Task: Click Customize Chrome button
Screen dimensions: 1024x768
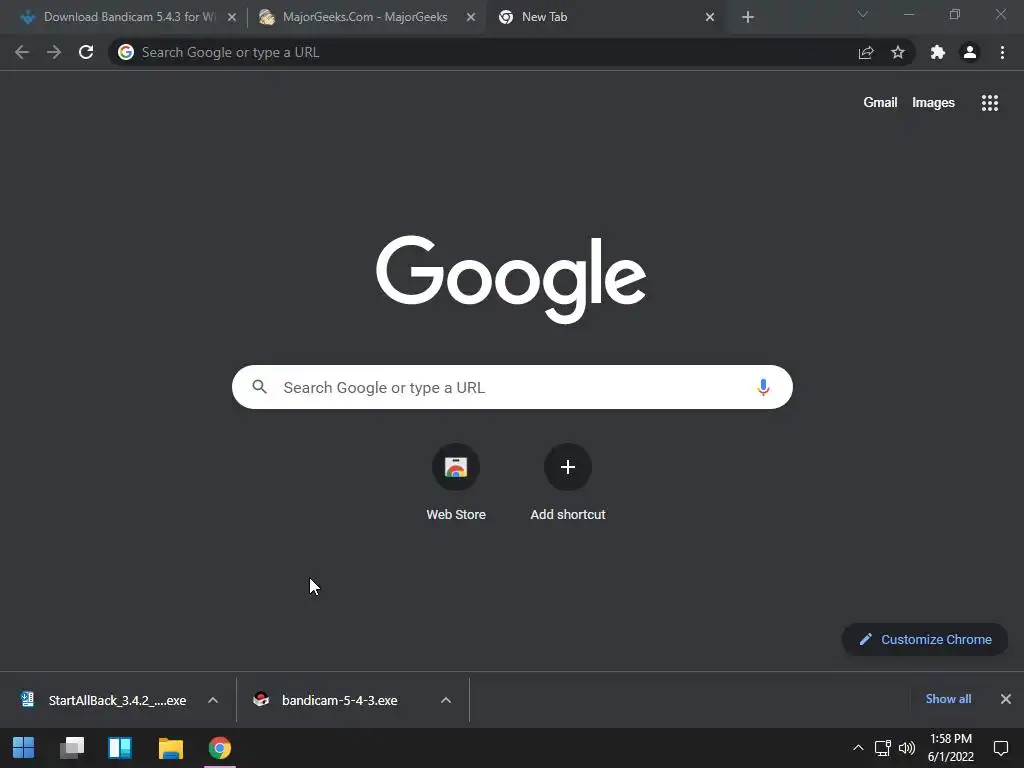Action: tap(925, 639)
